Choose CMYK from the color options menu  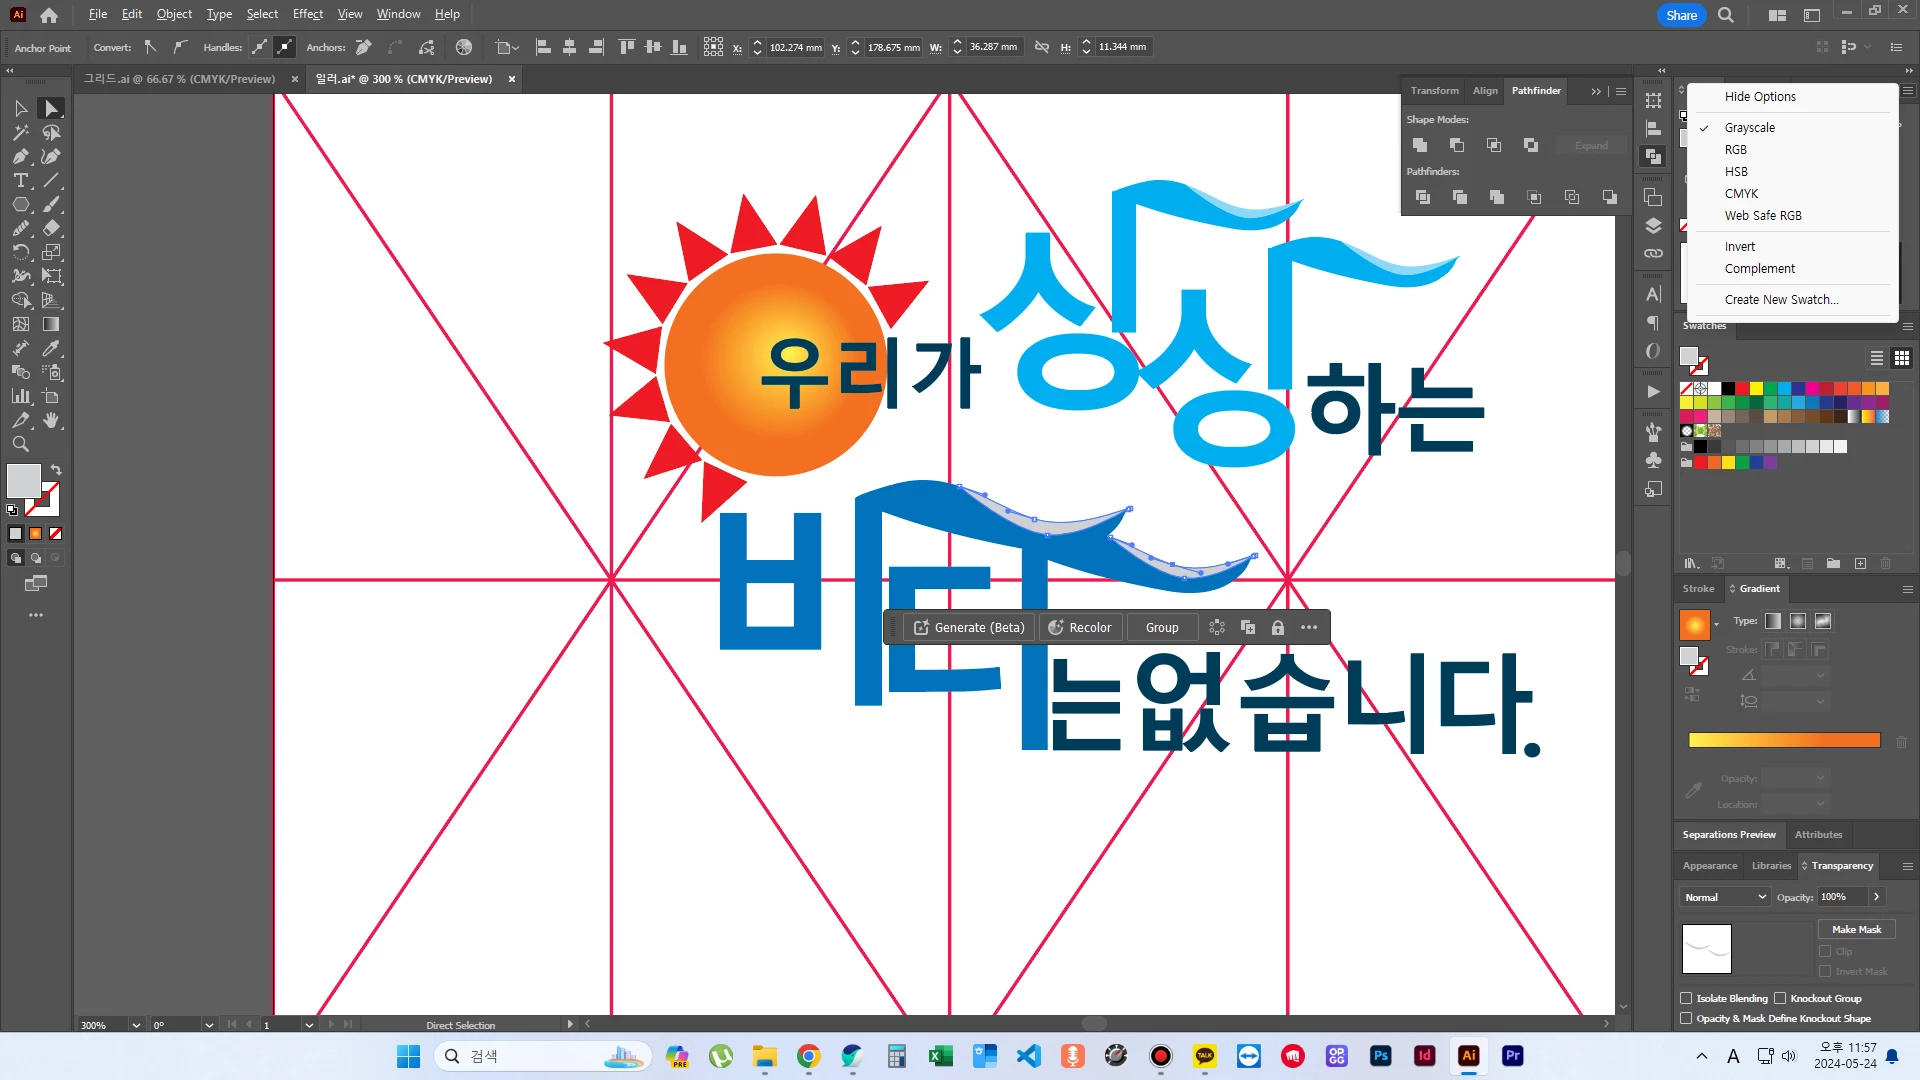pyautogui.click(x=1741, y=194)
